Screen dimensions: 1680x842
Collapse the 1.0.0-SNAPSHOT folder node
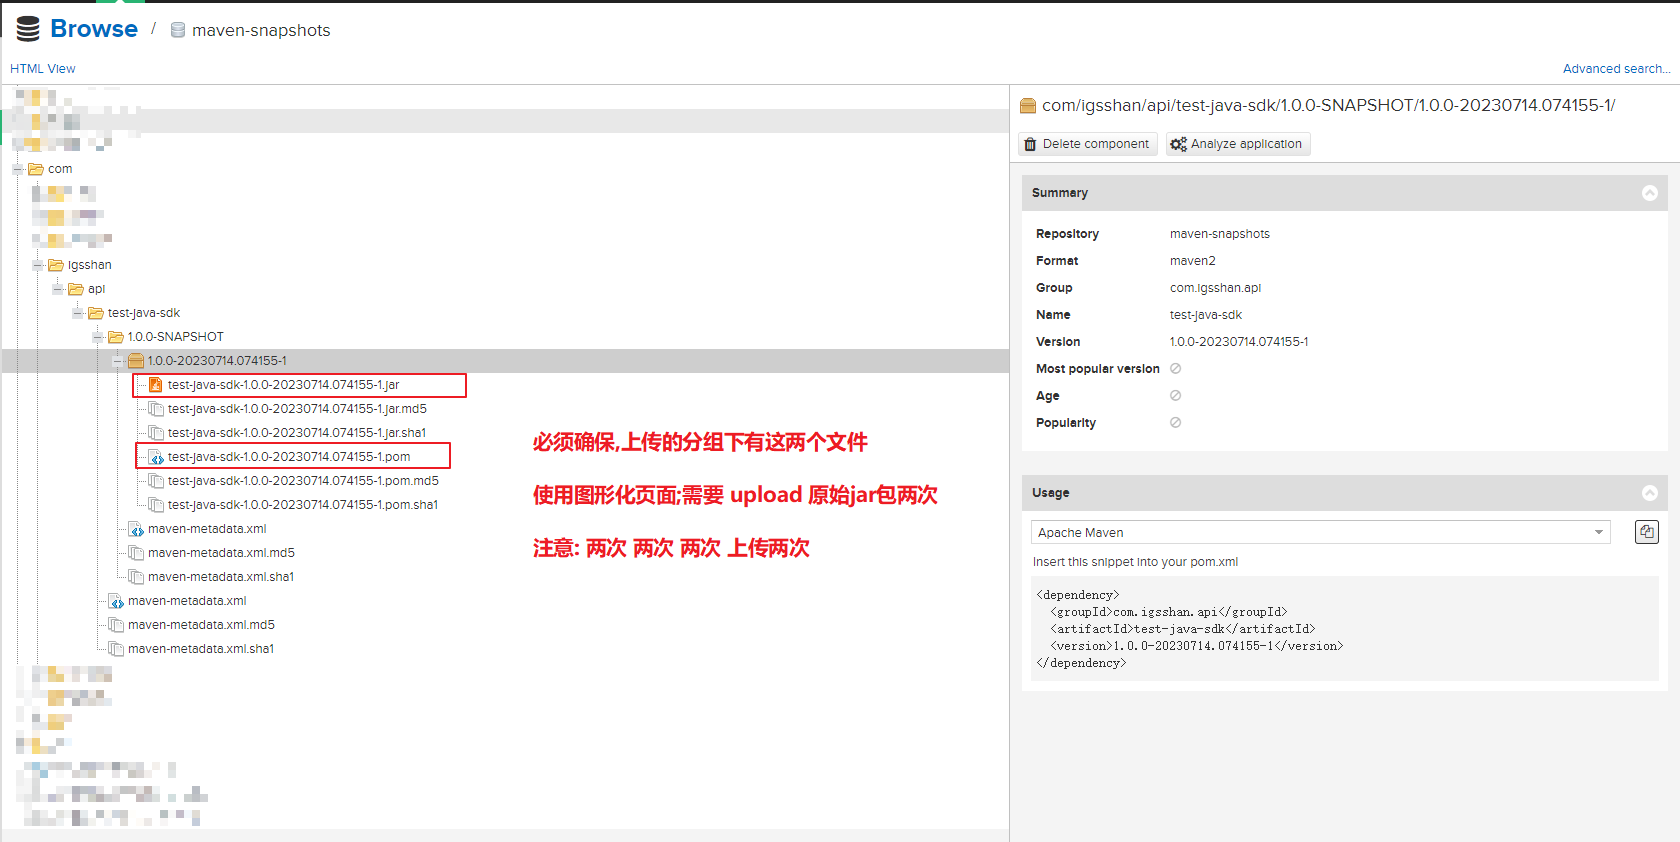[x=98, y=337]
